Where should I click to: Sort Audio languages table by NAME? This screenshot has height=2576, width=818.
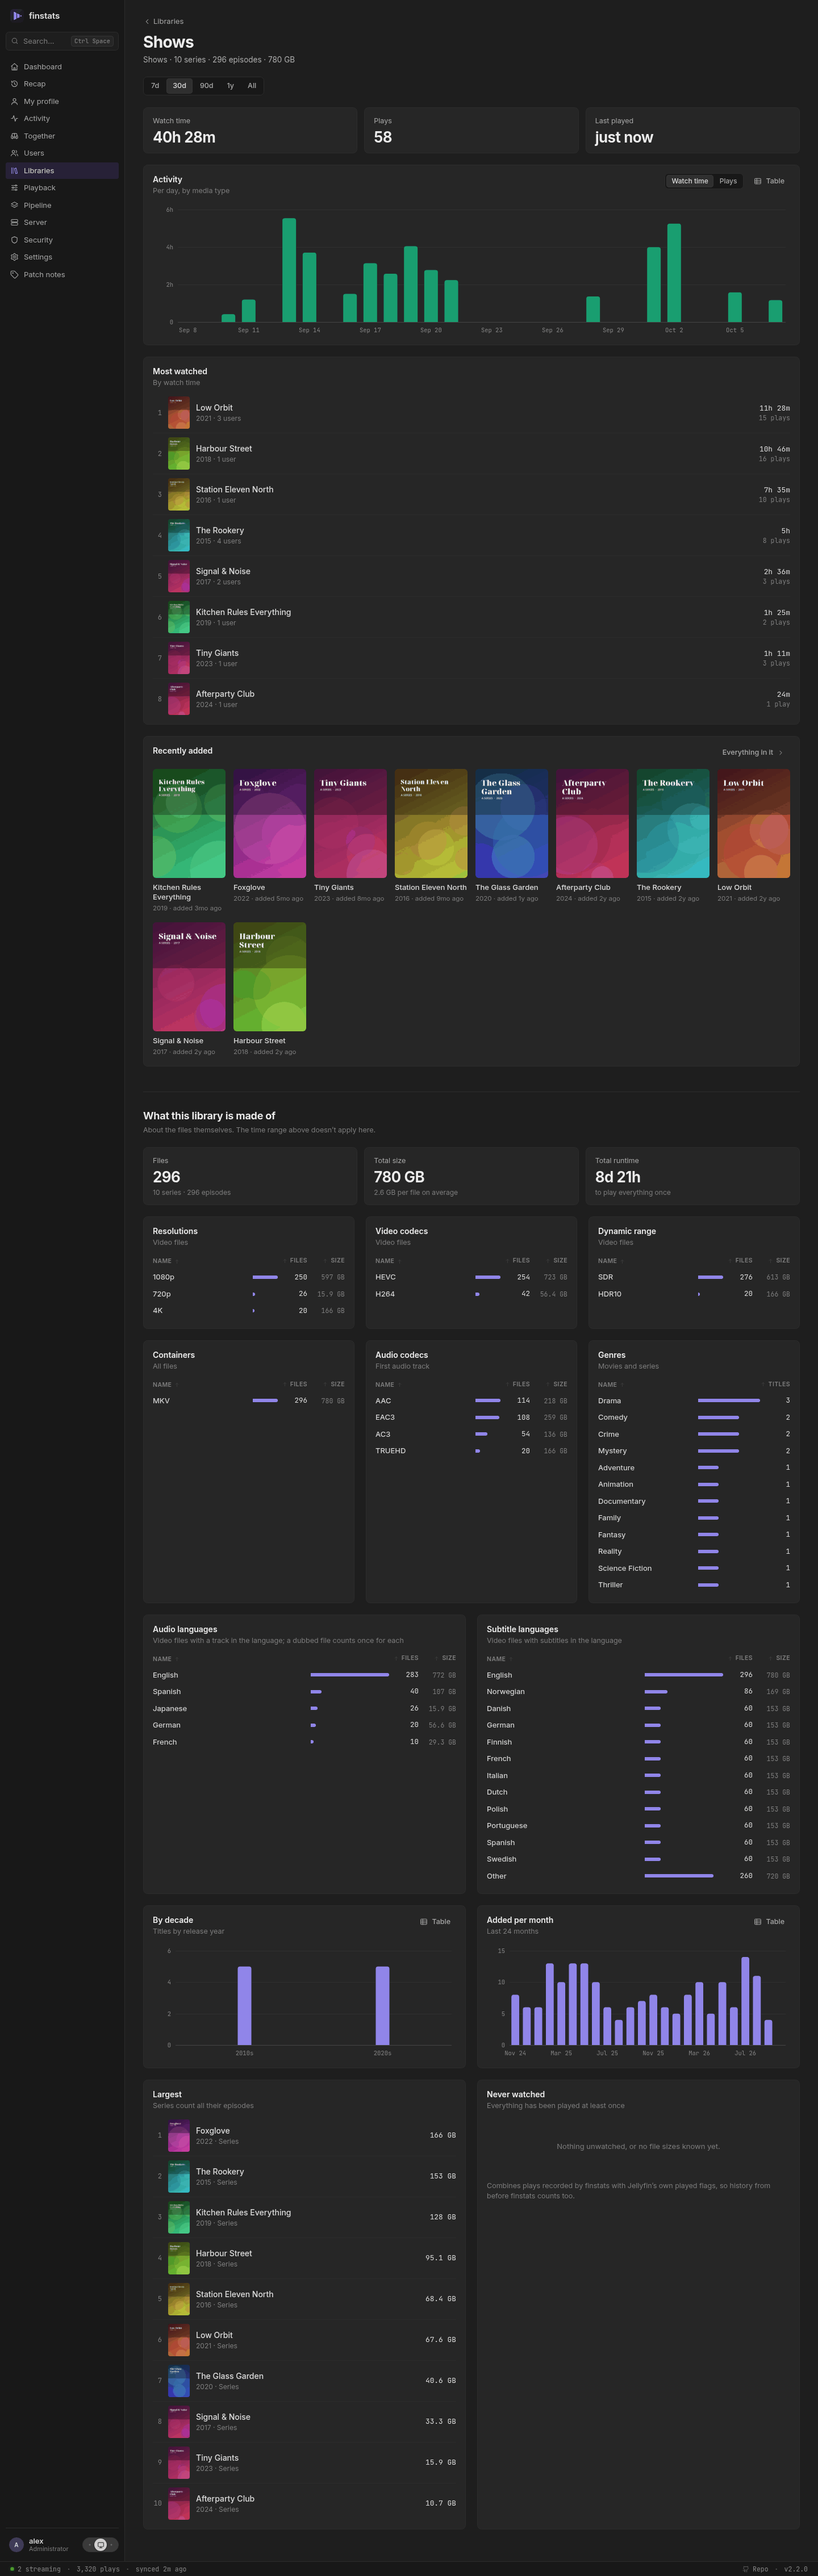(x=165, y=1659)
